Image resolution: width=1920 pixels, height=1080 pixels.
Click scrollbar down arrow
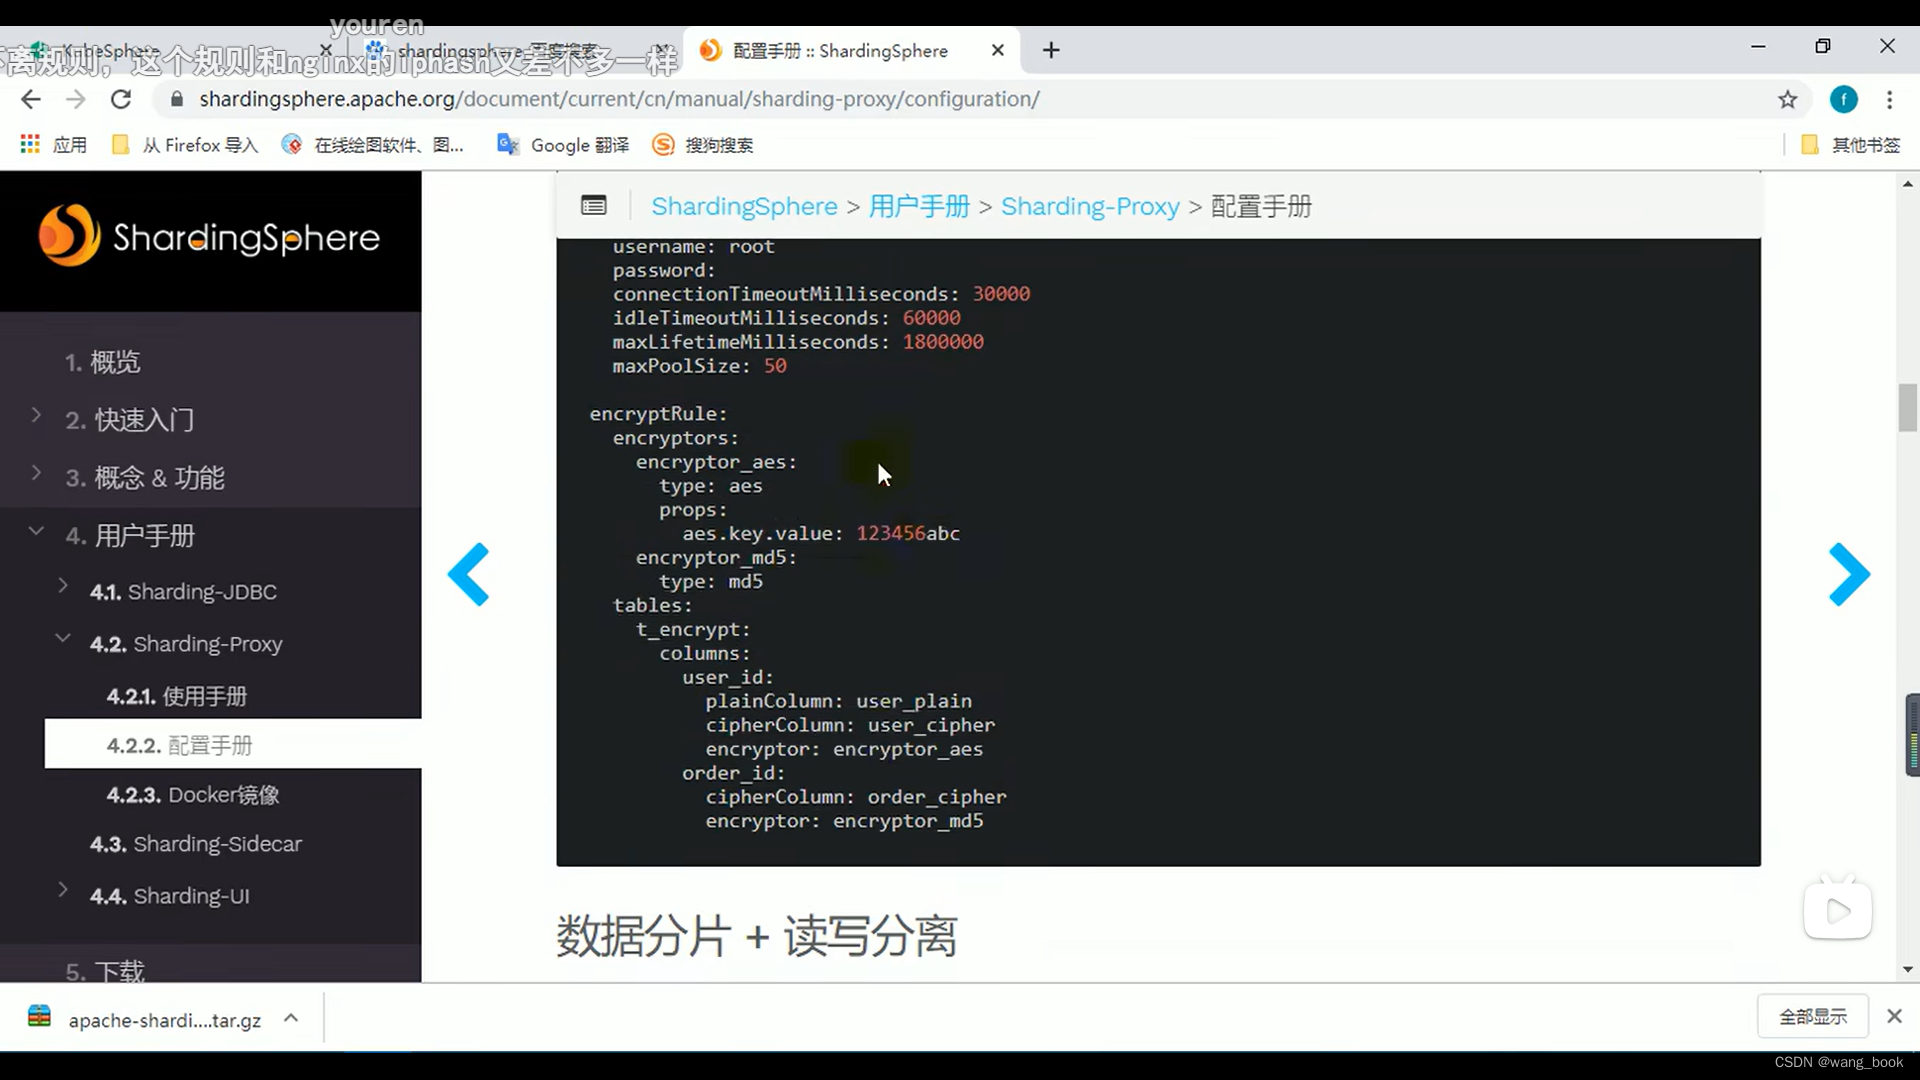pos(1908,969)
